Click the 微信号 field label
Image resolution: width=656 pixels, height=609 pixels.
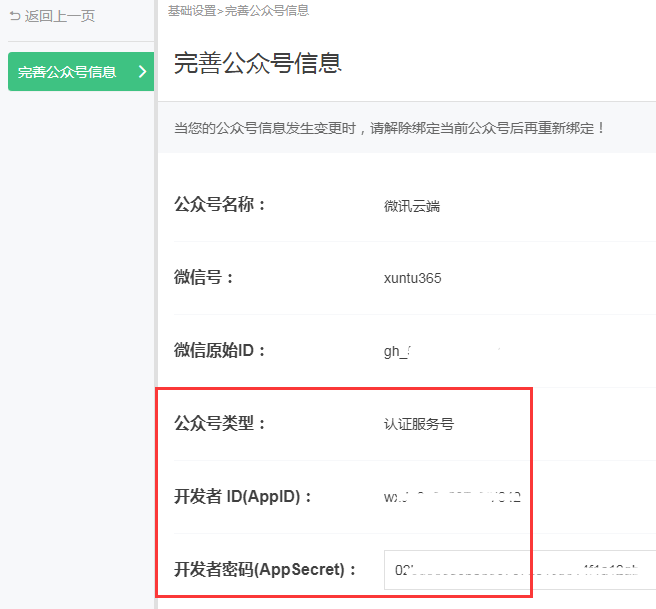click(x=204, y=278)
